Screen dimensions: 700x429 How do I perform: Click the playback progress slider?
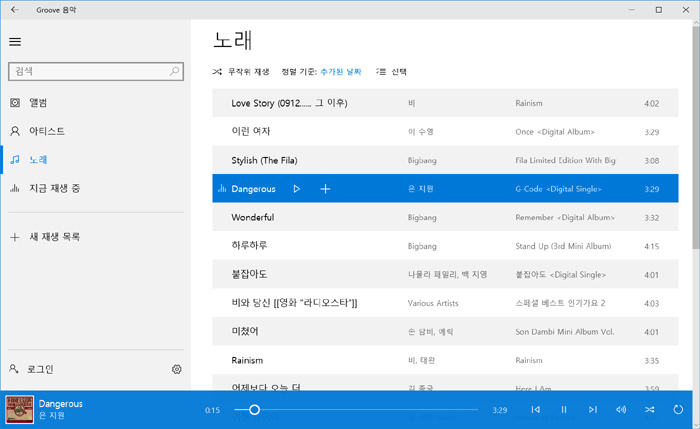356,409
